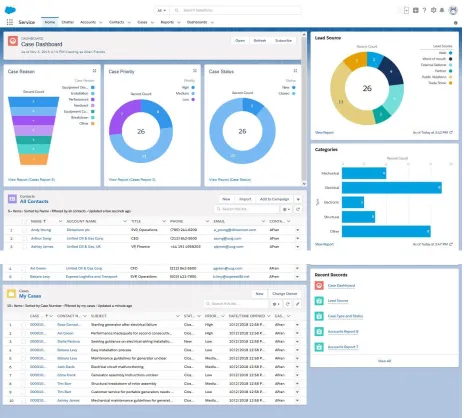Click the user avatar profile icon
The image size is (464, 418).
453,10
